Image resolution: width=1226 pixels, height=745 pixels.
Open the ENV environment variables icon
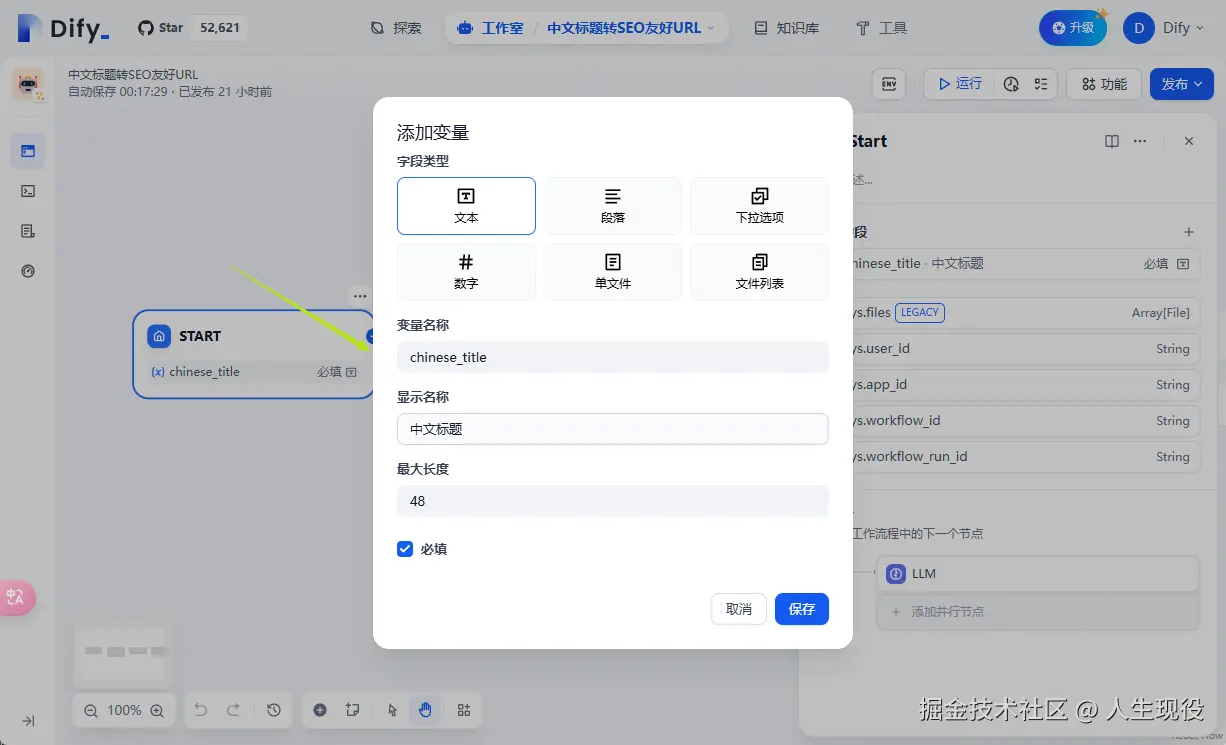888,84
